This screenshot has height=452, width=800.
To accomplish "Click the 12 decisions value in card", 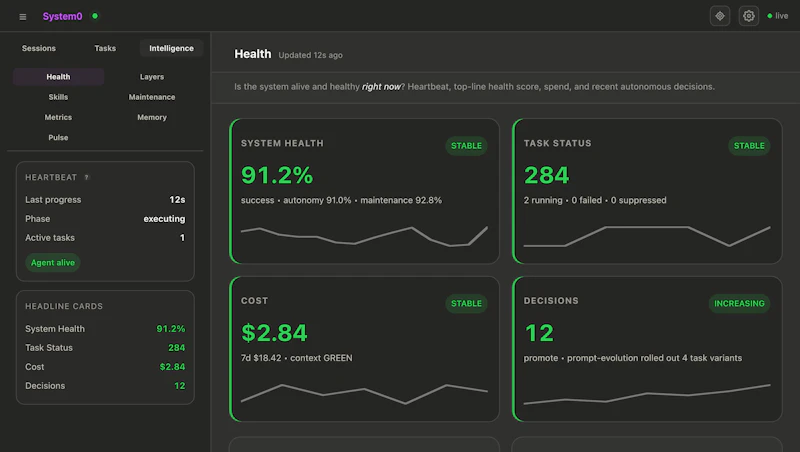I will [x=539, y=333].
